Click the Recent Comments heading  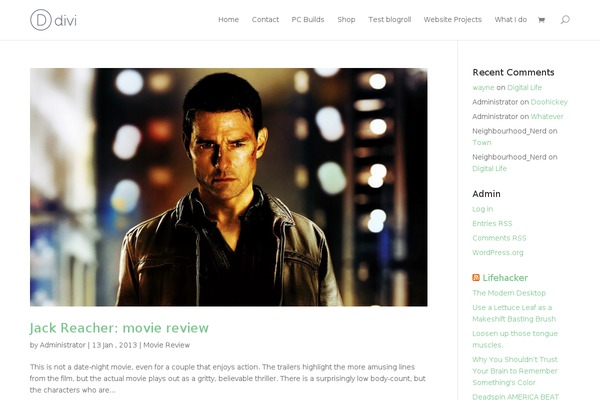(513, 72)
